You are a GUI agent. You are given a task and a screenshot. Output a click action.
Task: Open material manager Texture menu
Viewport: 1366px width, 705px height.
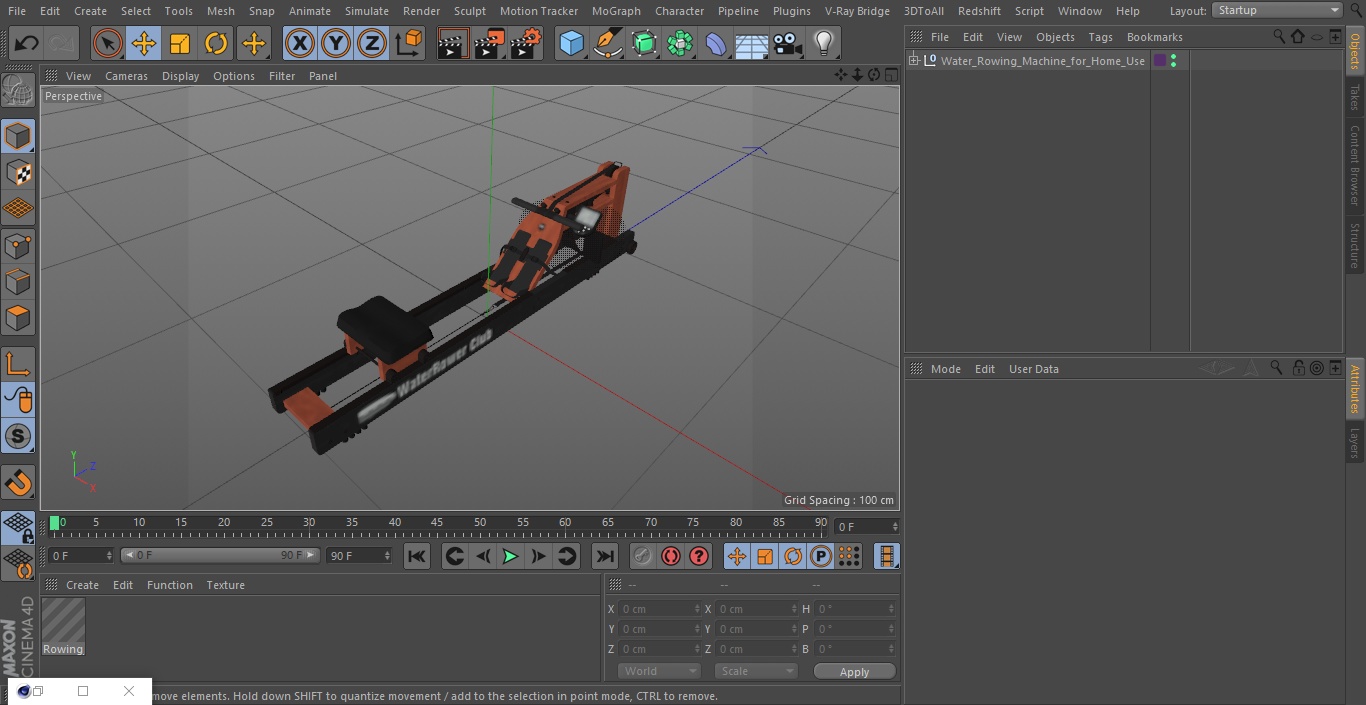click(225, 585)
